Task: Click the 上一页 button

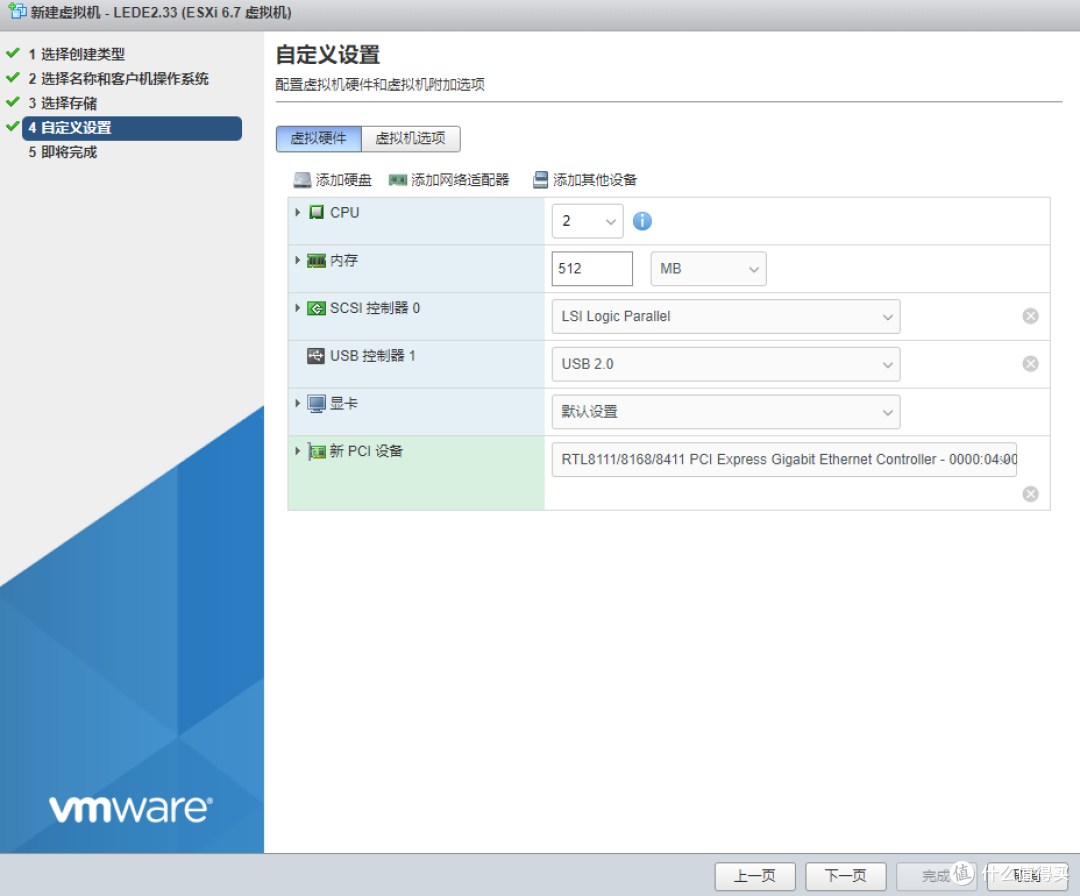Action: [754, 875]
